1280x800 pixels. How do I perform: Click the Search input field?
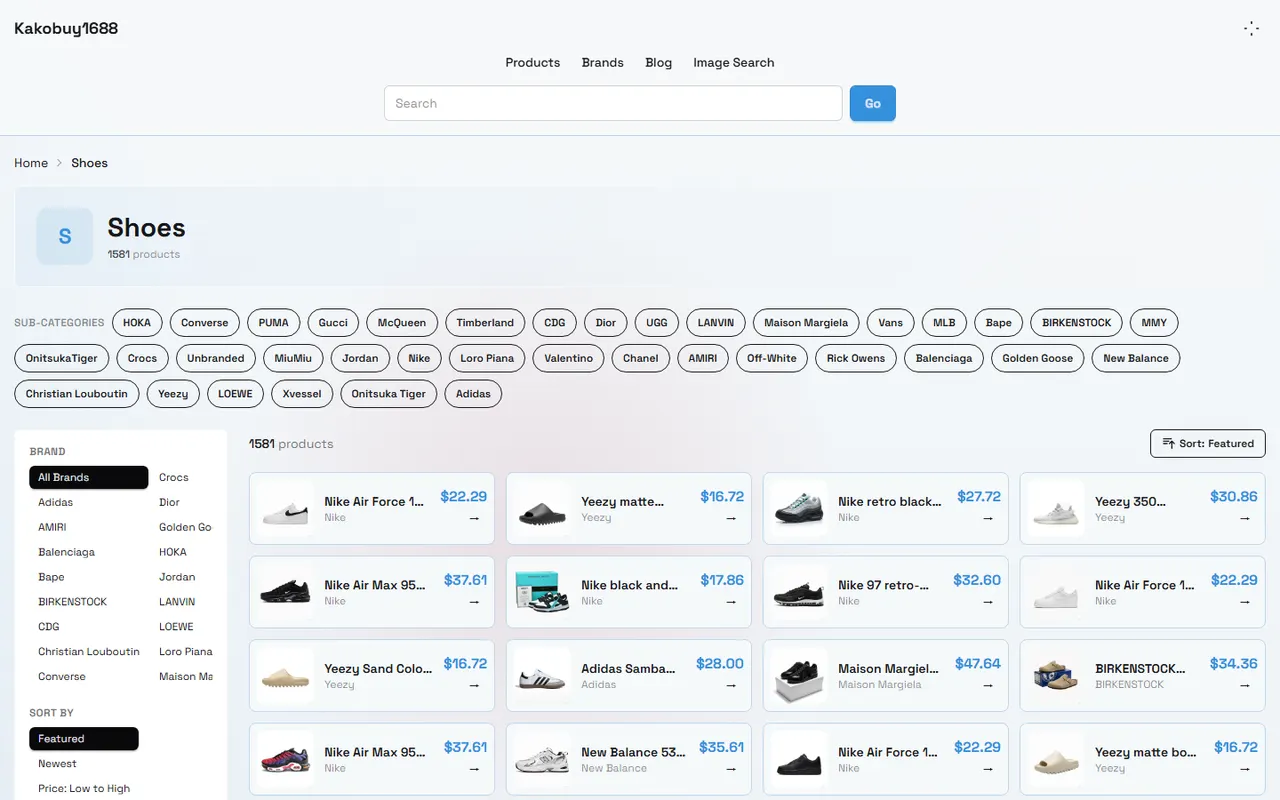[x=613, y=103]
